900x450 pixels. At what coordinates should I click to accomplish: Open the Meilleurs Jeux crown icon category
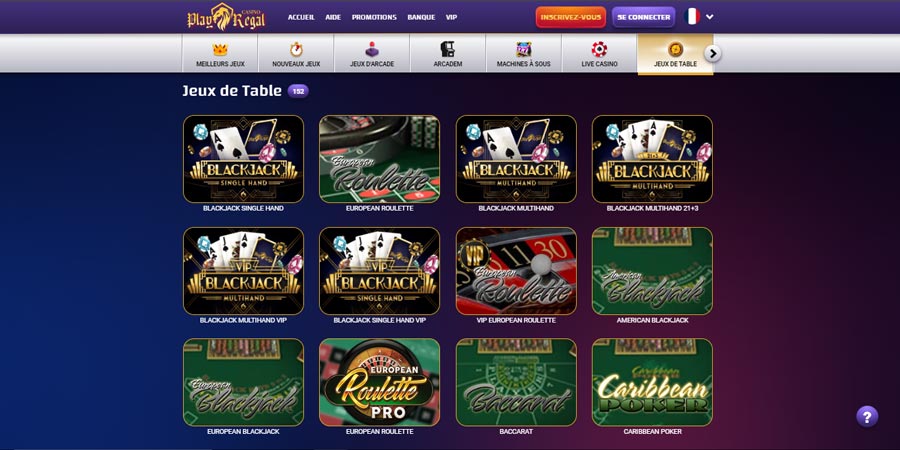(x=220, y=49)
